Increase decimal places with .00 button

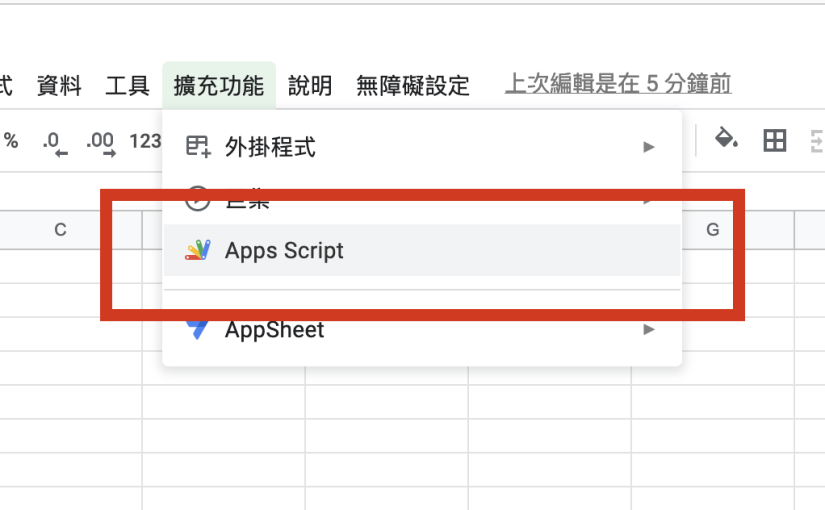[100, 142]
